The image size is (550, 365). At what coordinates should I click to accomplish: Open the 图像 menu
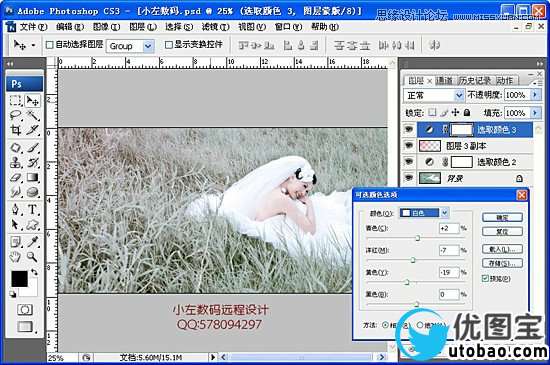coord(106,27)
